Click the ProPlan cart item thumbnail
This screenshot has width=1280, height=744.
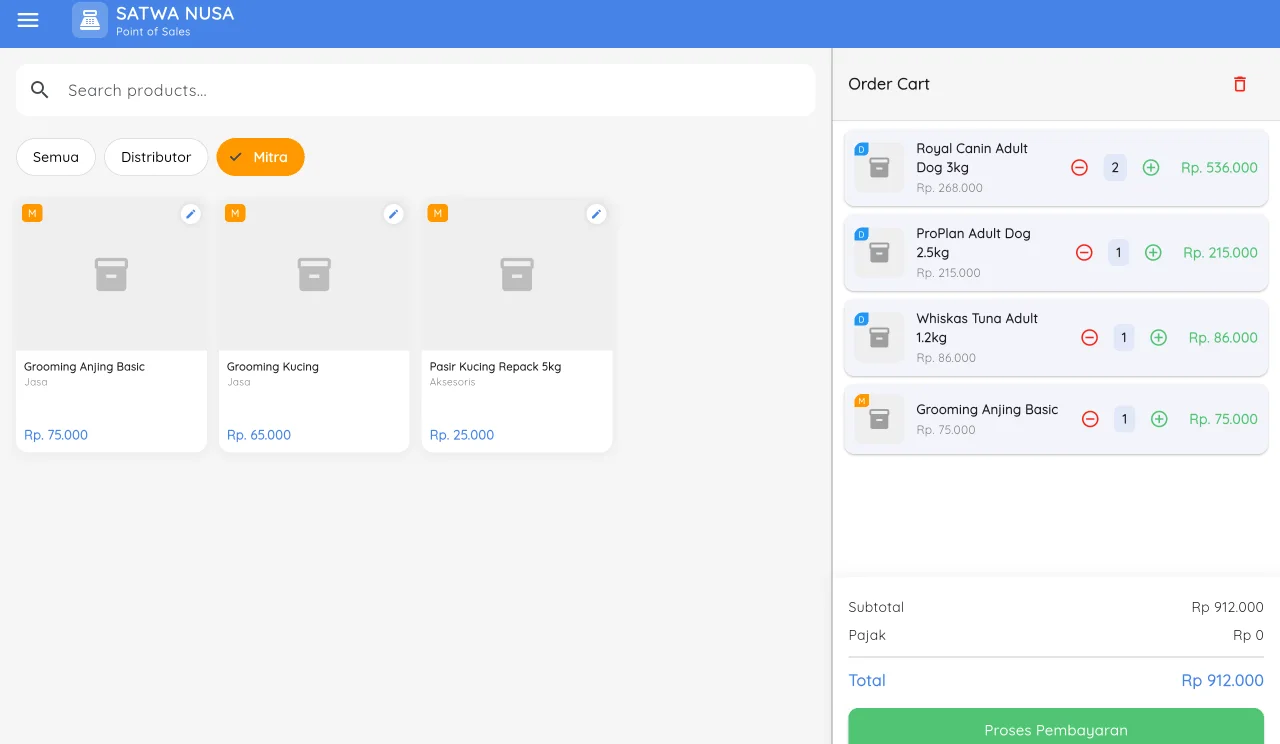point(879,253)
